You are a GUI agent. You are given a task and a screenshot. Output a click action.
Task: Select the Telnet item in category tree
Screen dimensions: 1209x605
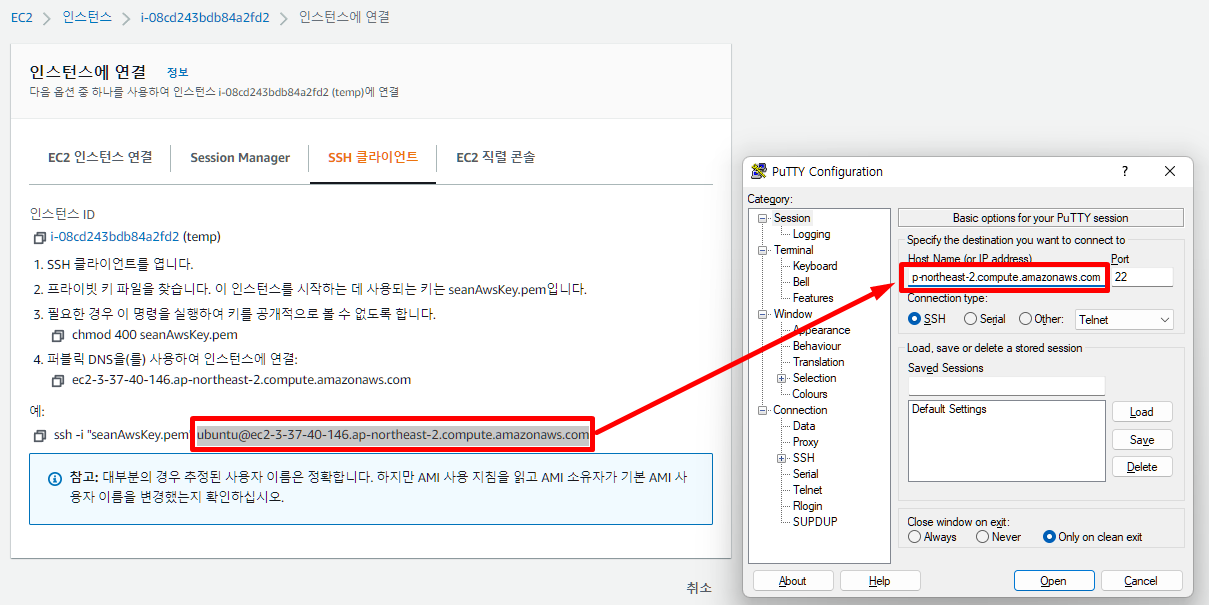coord(808,490)
